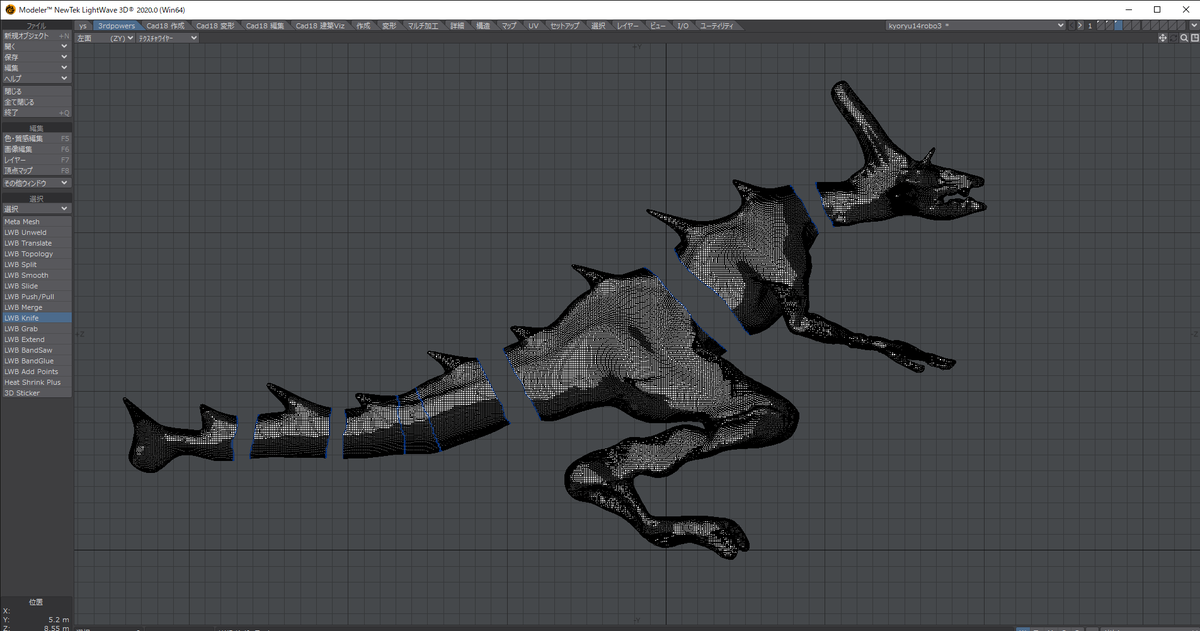Activate the LWB Knife tool
The width and height of the screenshot is (1200, 631).
coord(36,318)
